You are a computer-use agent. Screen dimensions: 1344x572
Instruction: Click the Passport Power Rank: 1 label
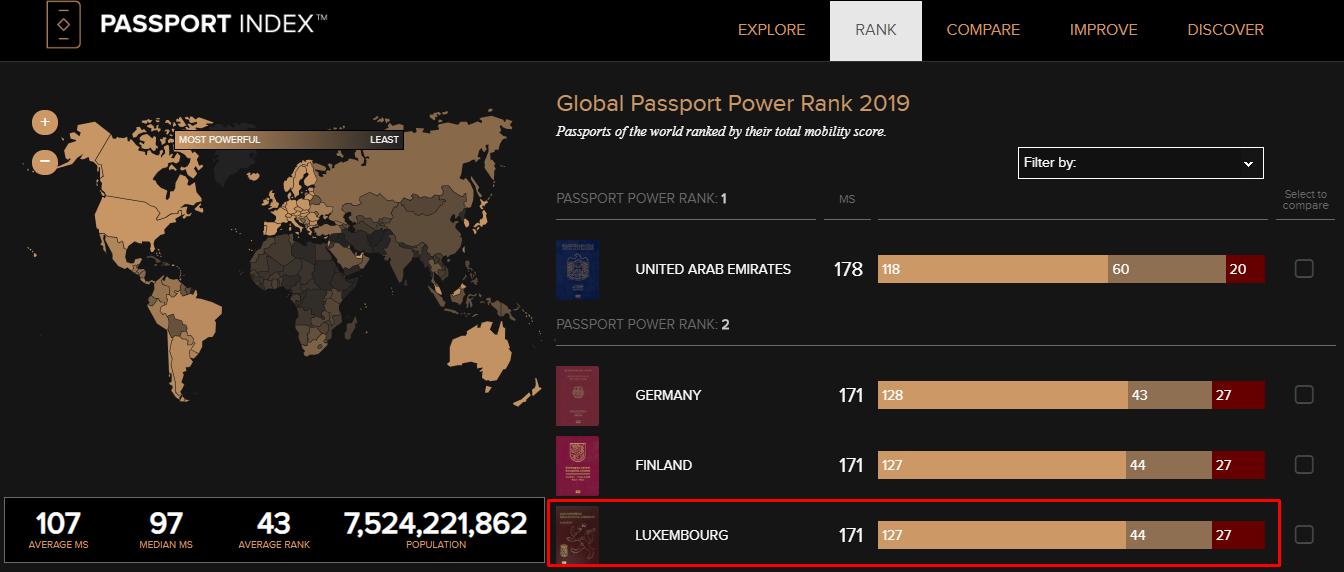pyautogui.click(x=641, y=198)
